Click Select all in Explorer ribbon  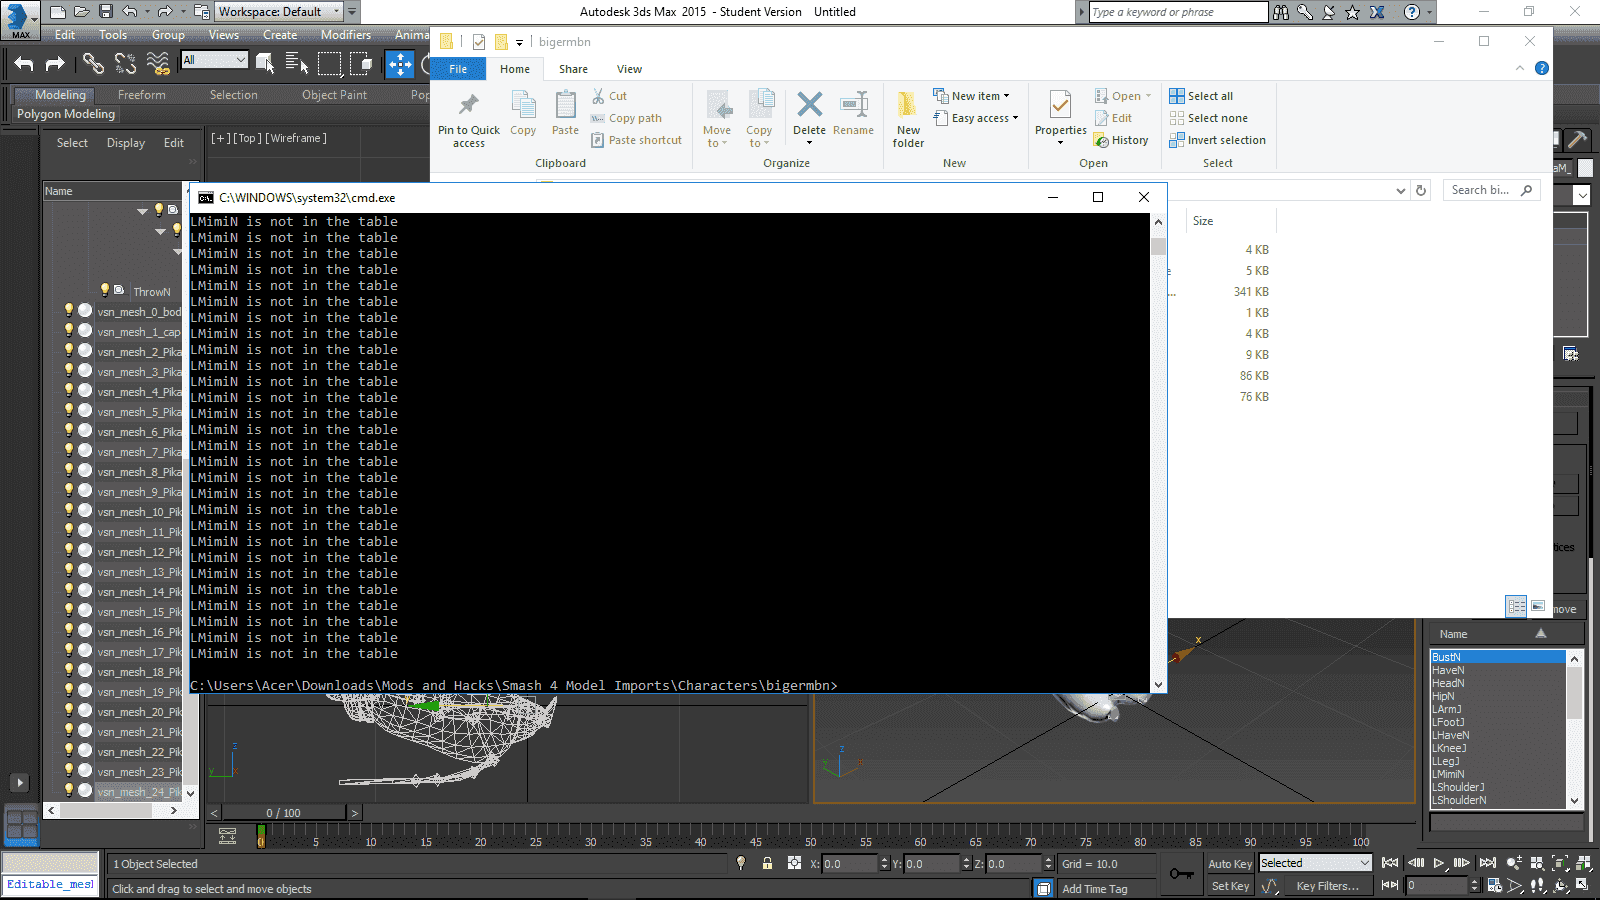[1201, 96]
